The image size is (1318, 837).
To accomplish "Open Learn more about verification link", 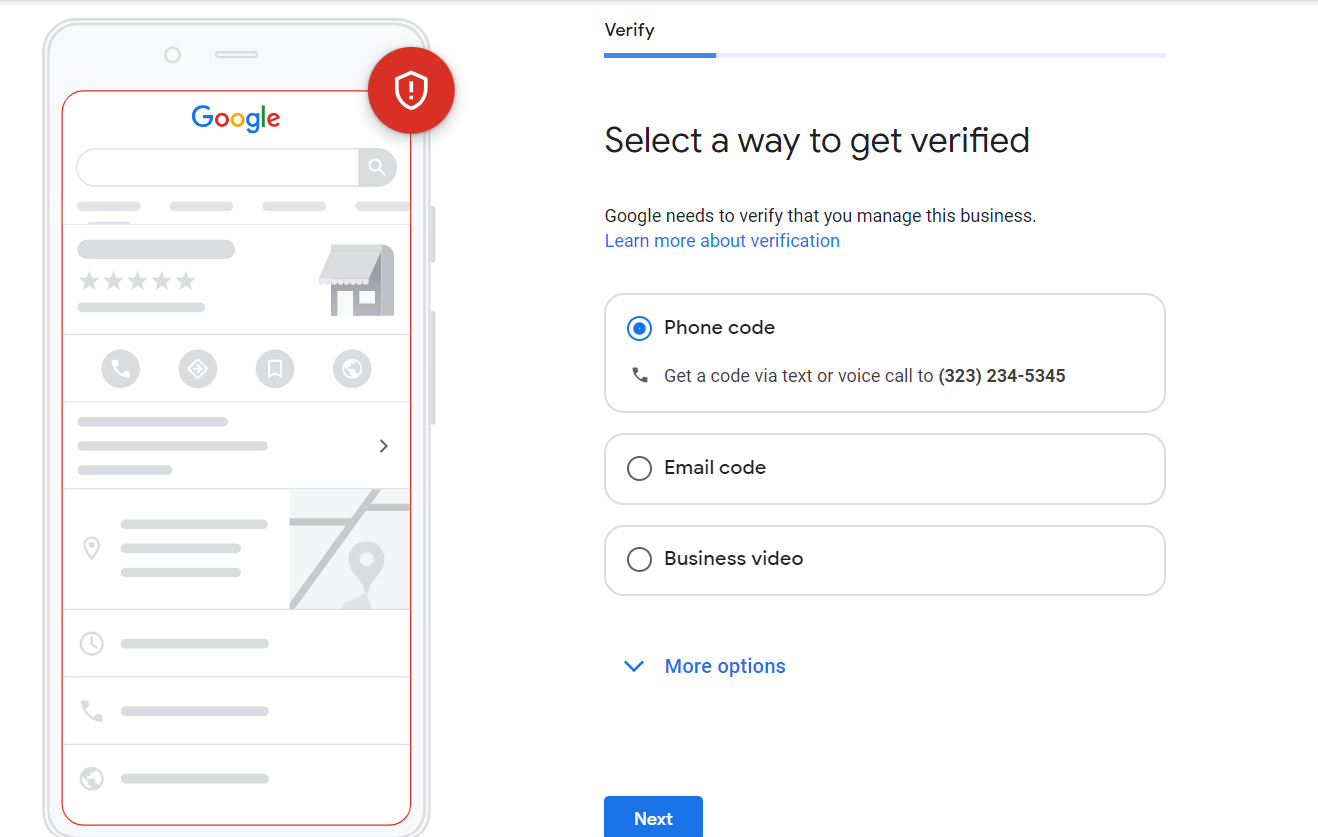I will [x=722, y=241].
